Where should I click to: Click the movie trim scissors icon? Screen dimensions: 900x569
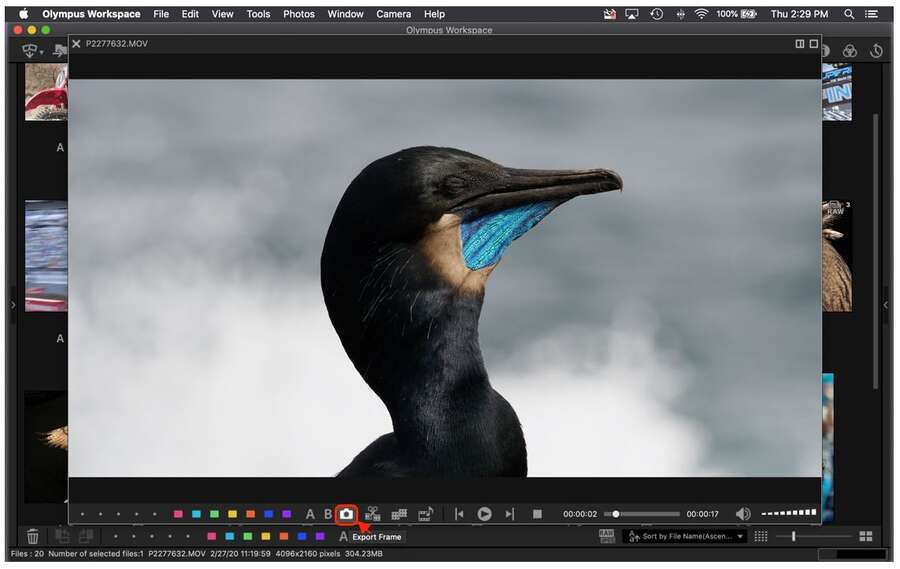click(x=372, y=514)
